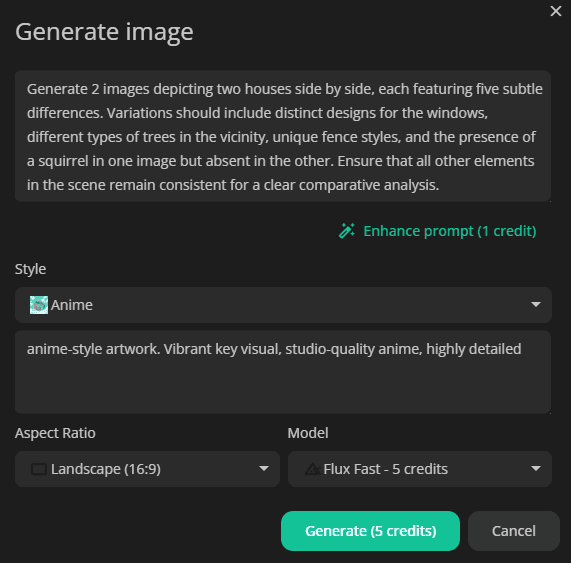
Task: Click Generate (5 credits) button
Action: click(x=370, y=531)
